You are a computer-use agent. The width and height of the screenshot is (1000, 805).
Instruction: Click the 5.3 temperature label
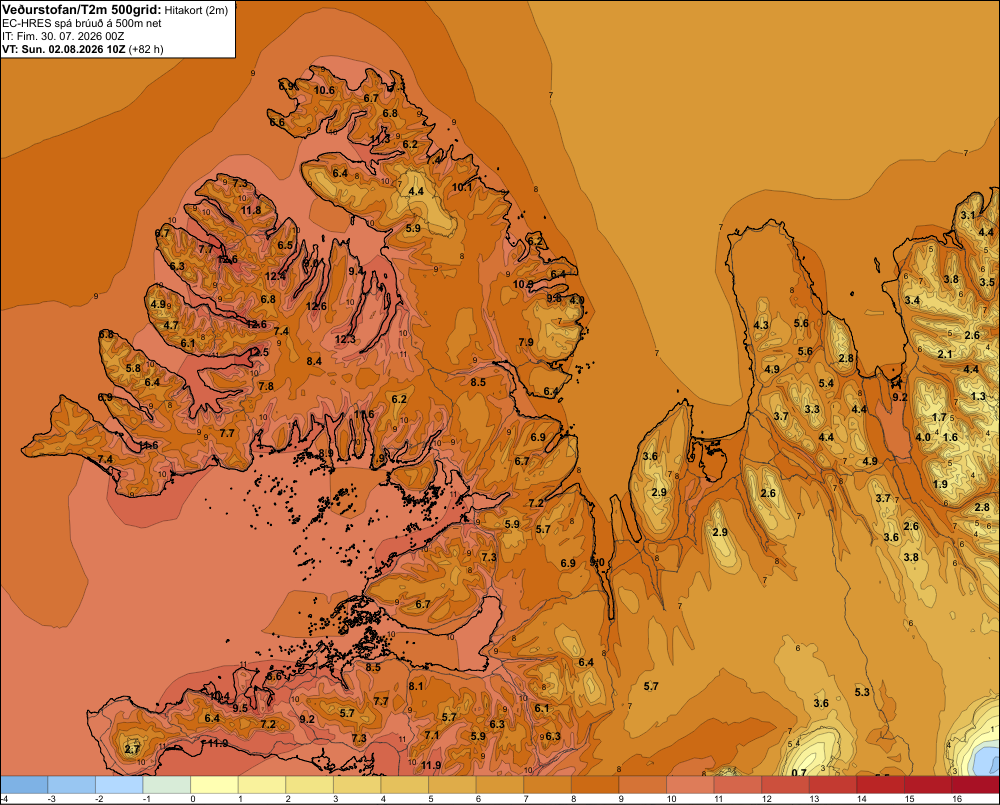pyautogui.click(x=862, y=692)
